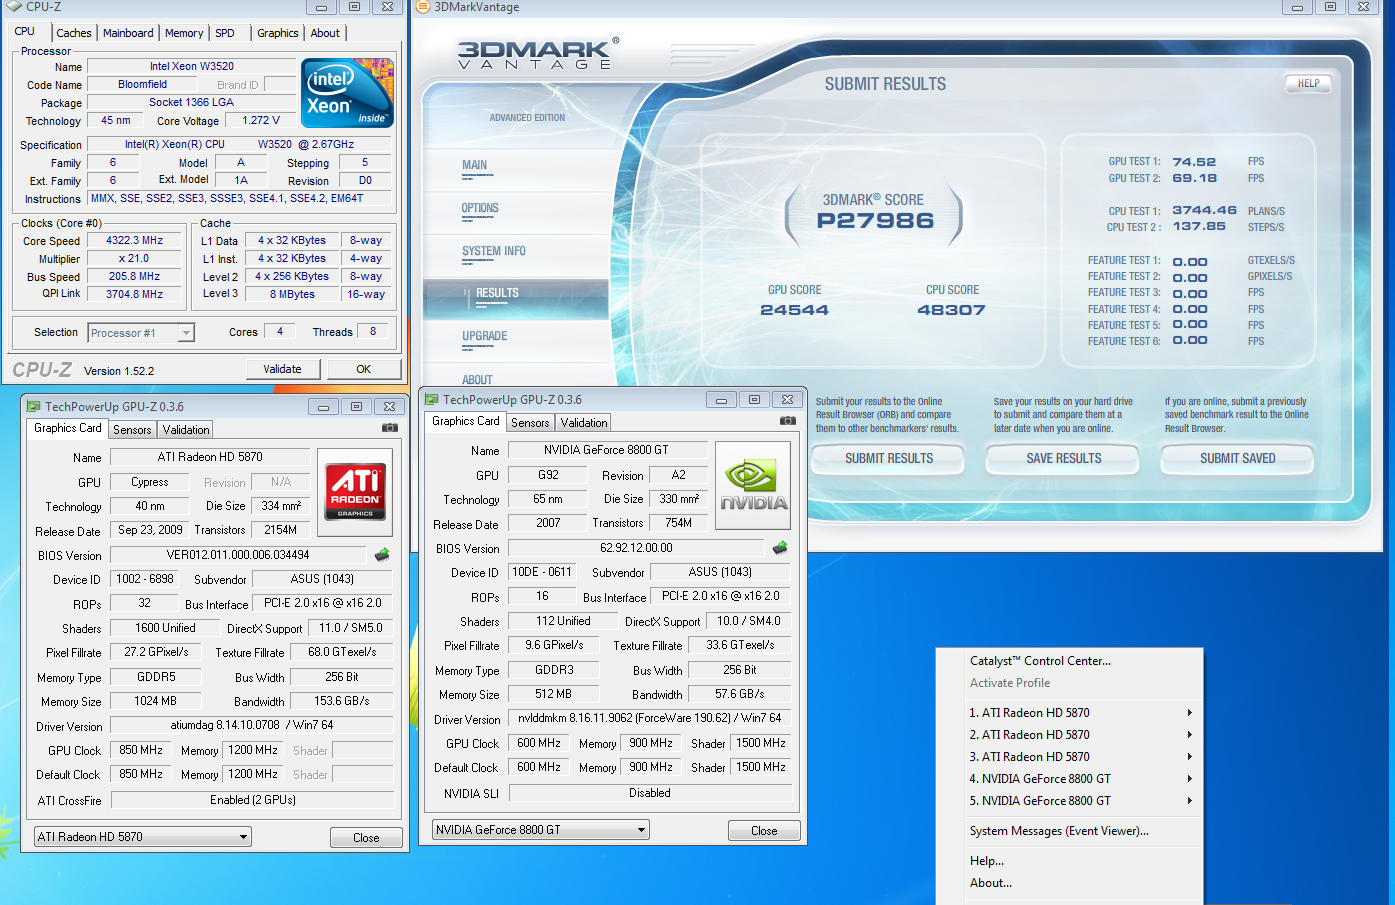The height and width of the screenshot is (905, 1395).
Task: Open Catalyst Control Center menu entry
Action: pyautogui.click(x=1040, y=661)
